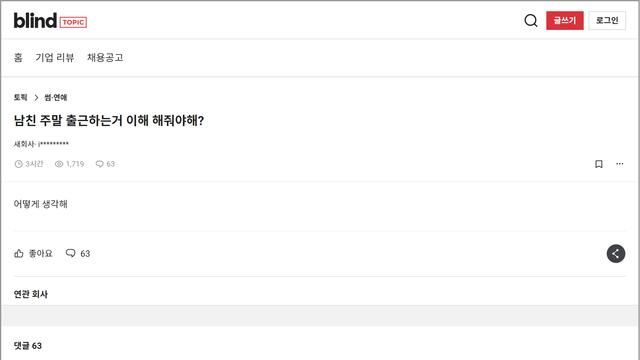The height and width of the screenshot is (360, 640).
Task: Open the 기업 리뷰 tab
Action: click(55, 58)
